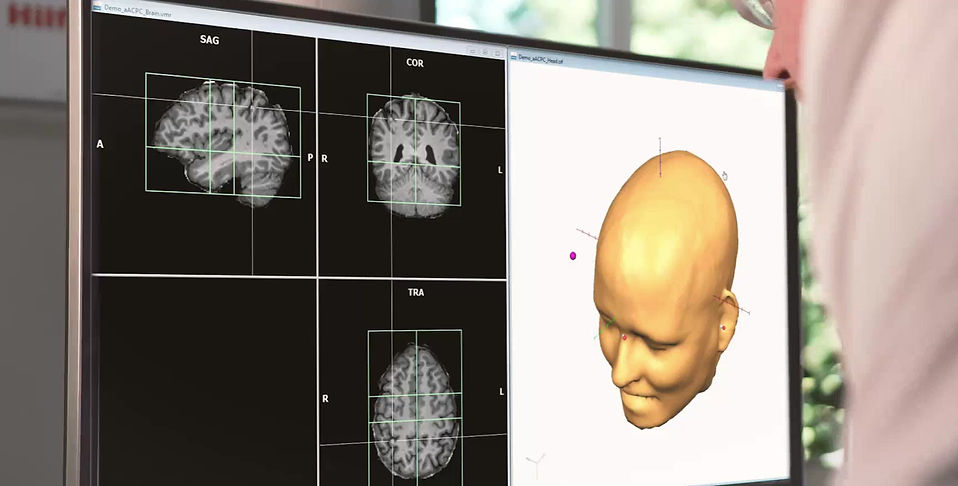
Task: Click the pink marker on the ear
Action: coord(723,328)
